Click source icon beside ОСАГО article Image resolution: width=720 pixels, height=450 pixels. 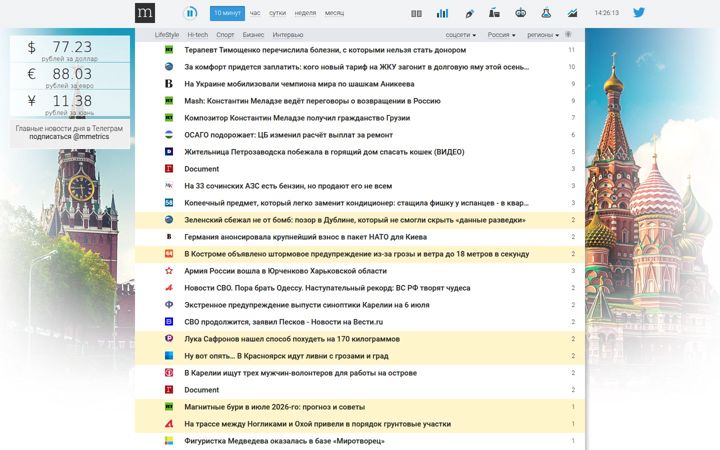point(169,135)
